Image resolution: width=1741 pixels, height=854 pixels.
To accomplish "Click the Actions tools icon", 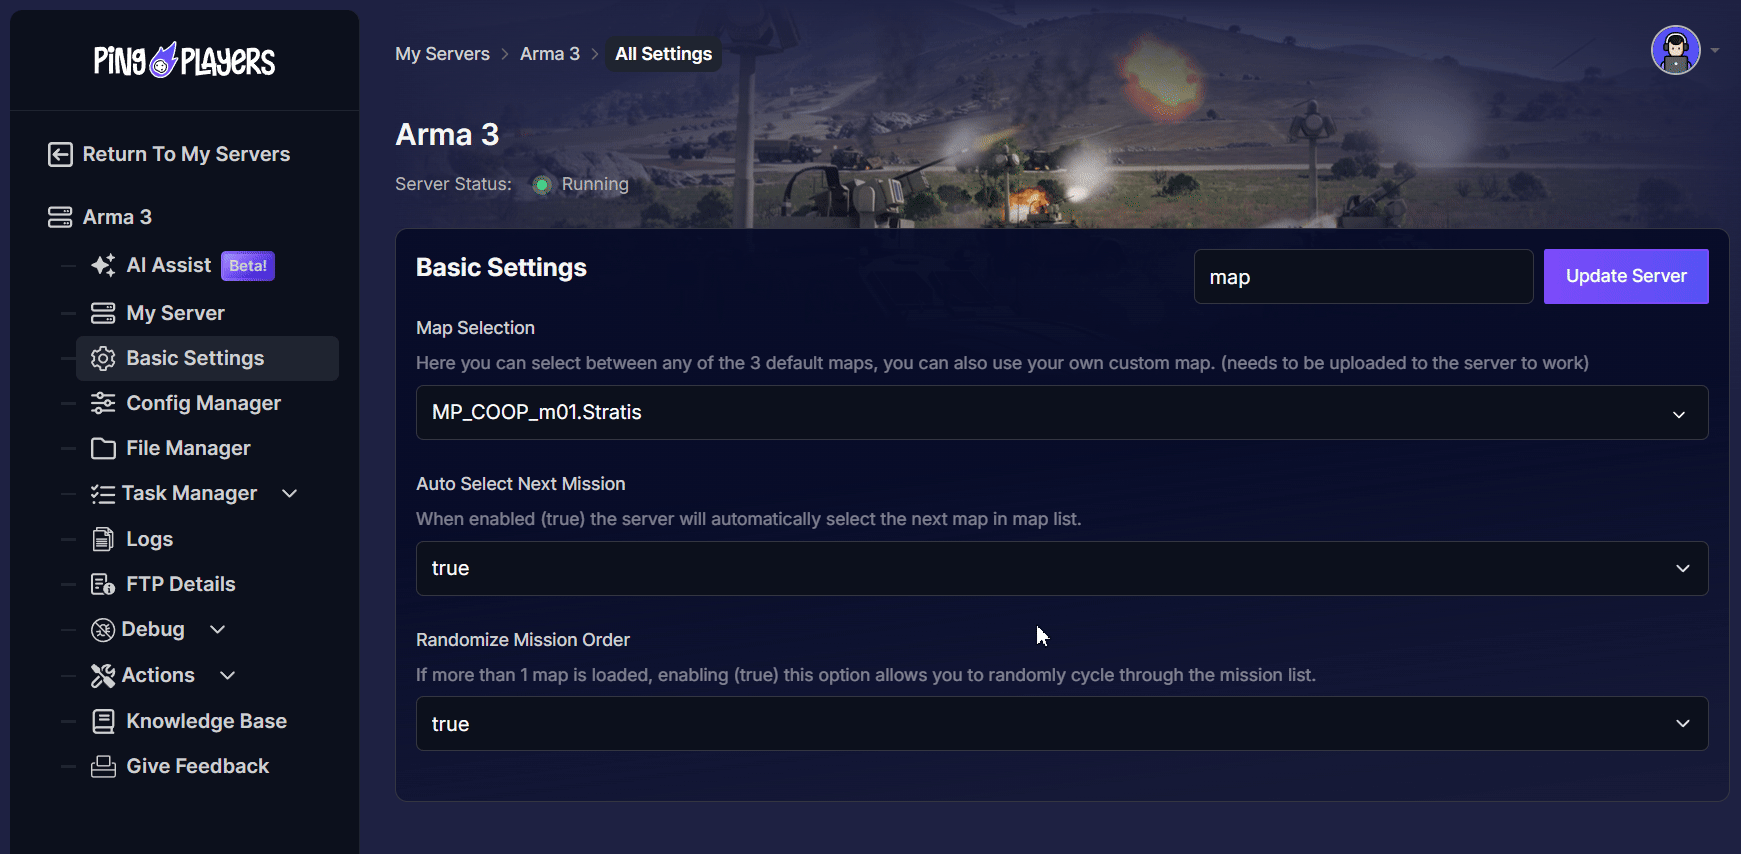I will (103, 675).
